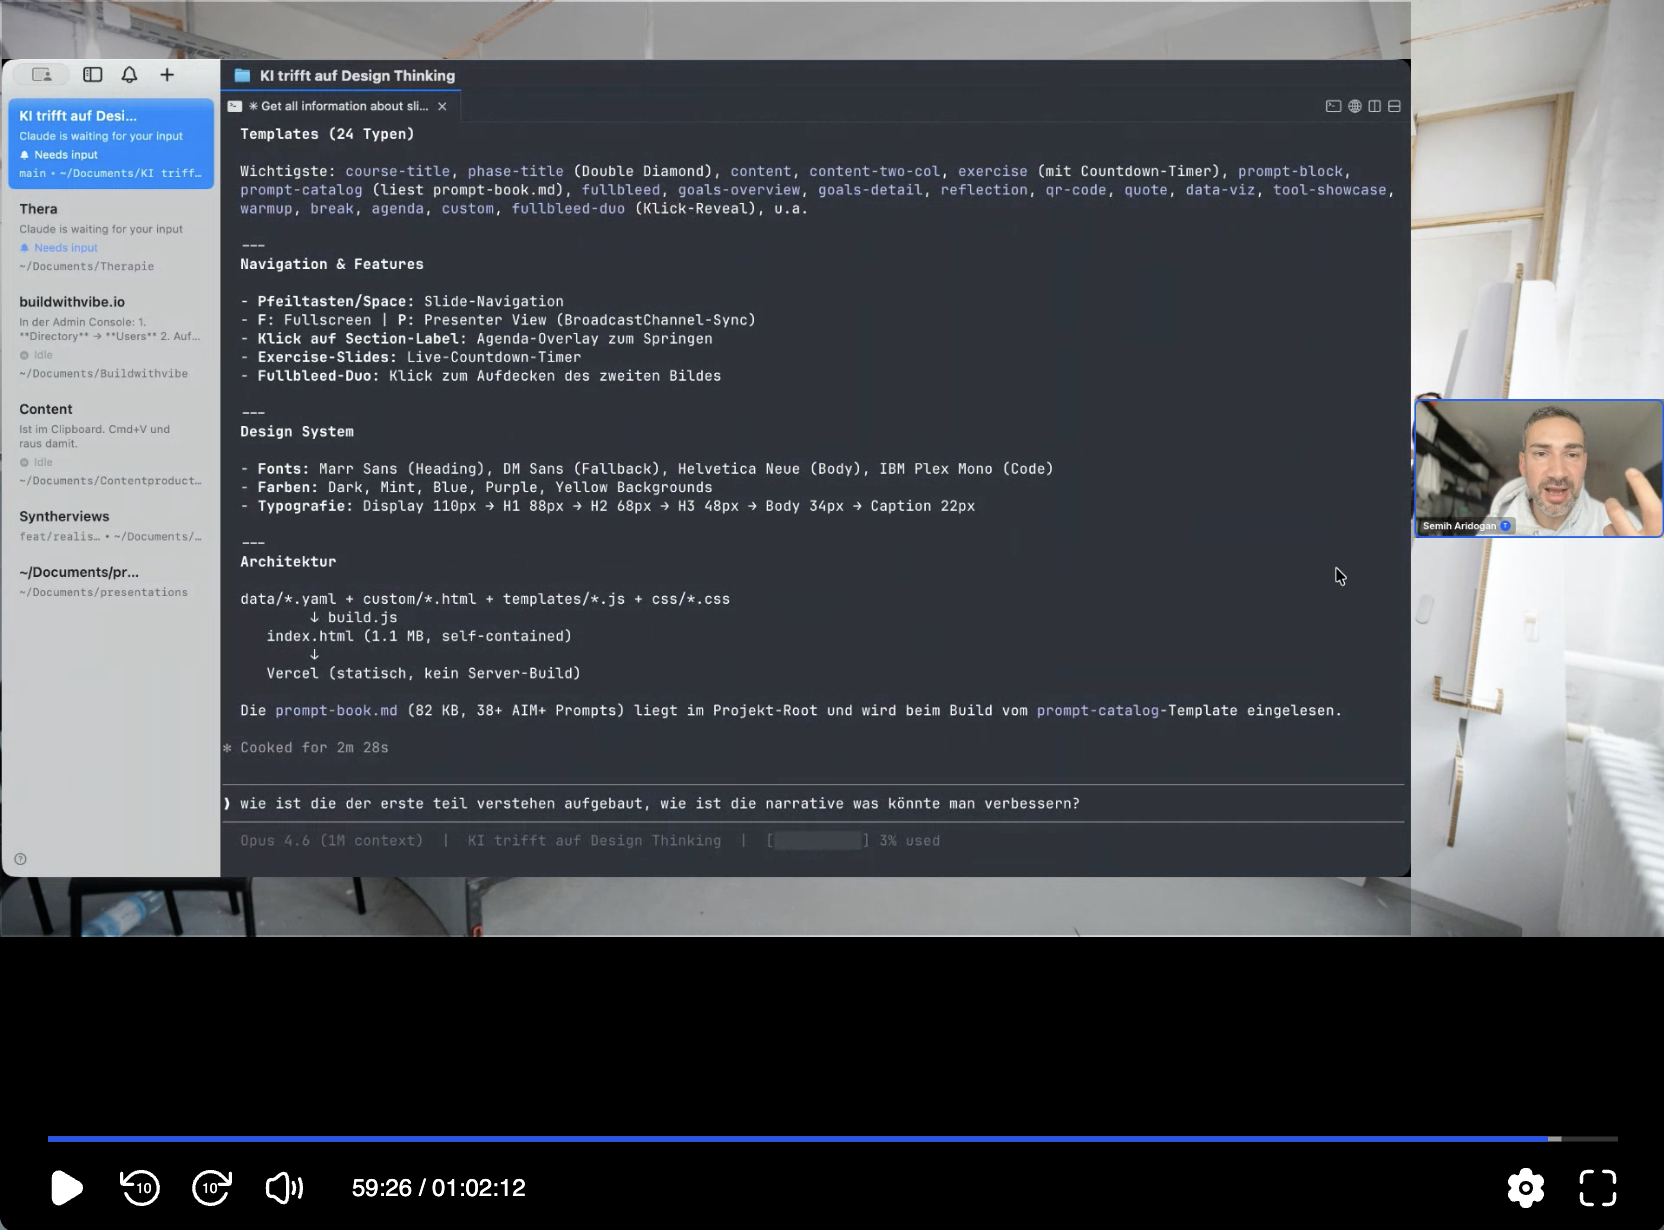Image resolution: width=1664 pixels, height=1230 pixels.
Task: Mute the video volume
Action: tap(284, 1188)
